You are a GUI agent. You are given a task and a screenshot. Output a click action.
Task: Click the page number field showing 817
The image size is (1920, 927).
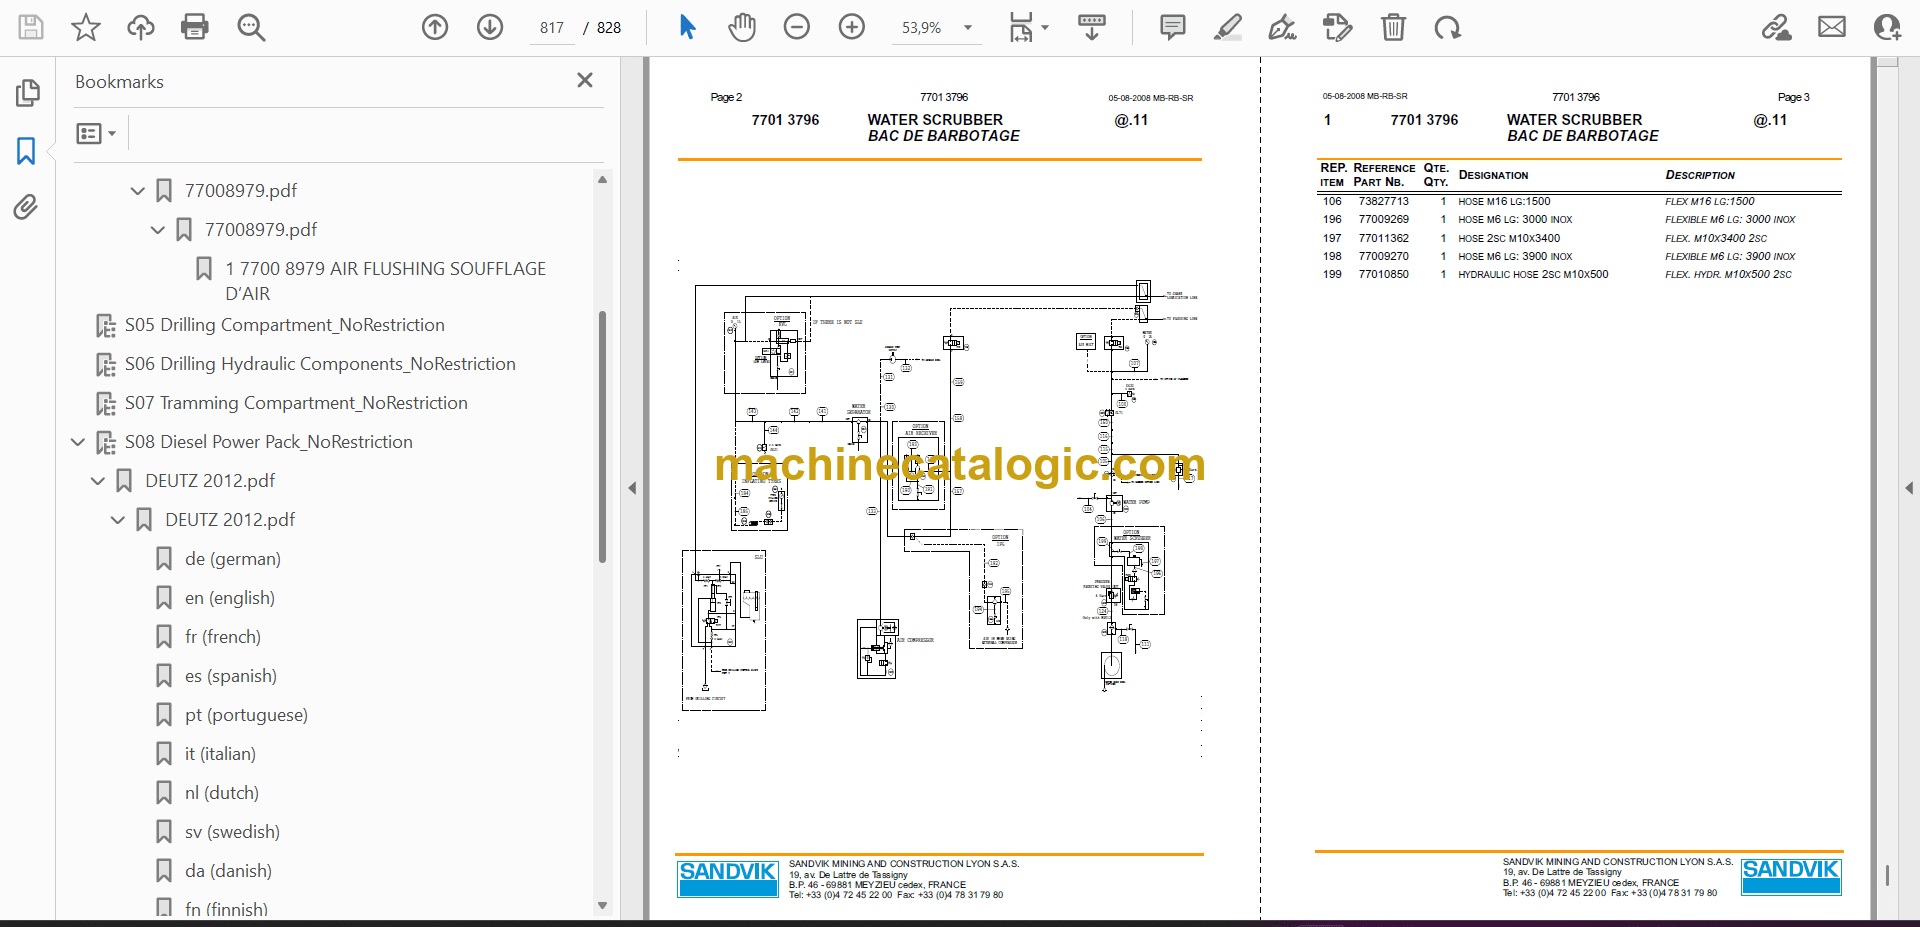pos(552,28)
